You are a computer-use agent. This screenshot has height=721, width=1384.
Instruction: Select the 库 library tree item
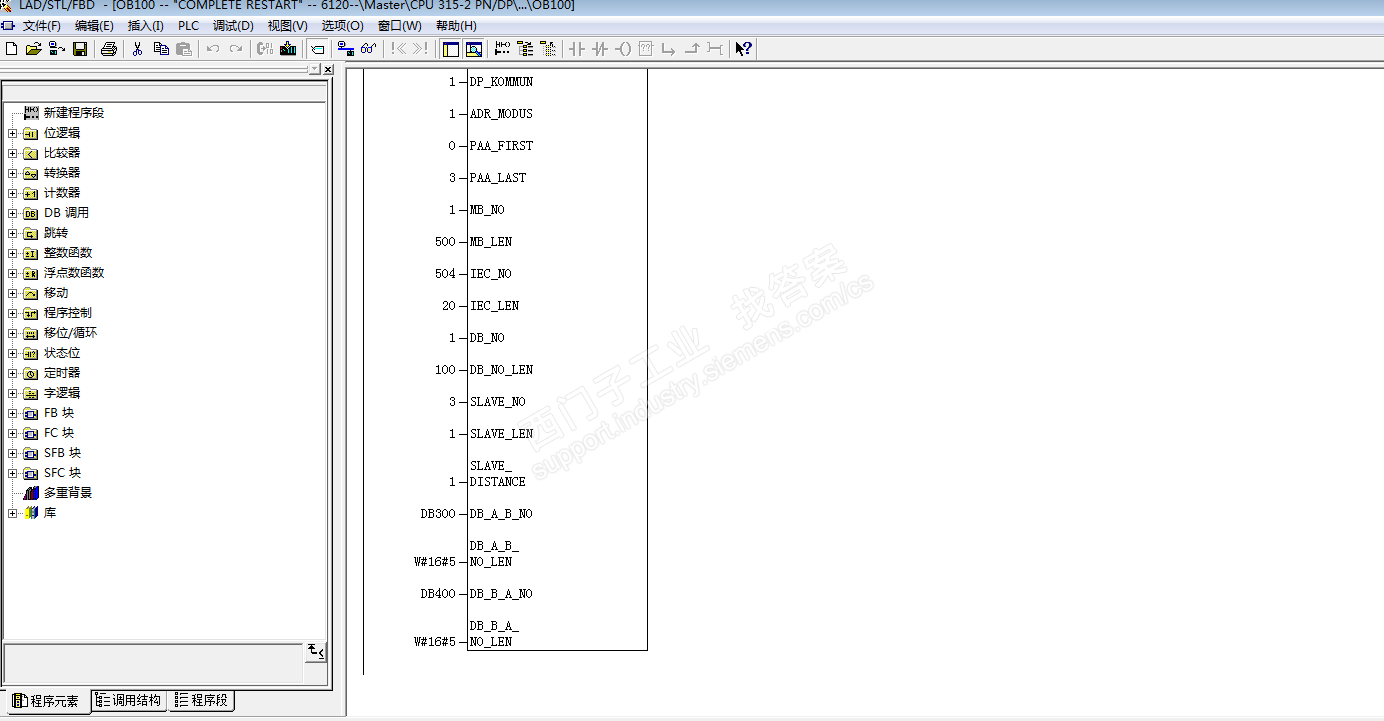[x=50, y=513]
